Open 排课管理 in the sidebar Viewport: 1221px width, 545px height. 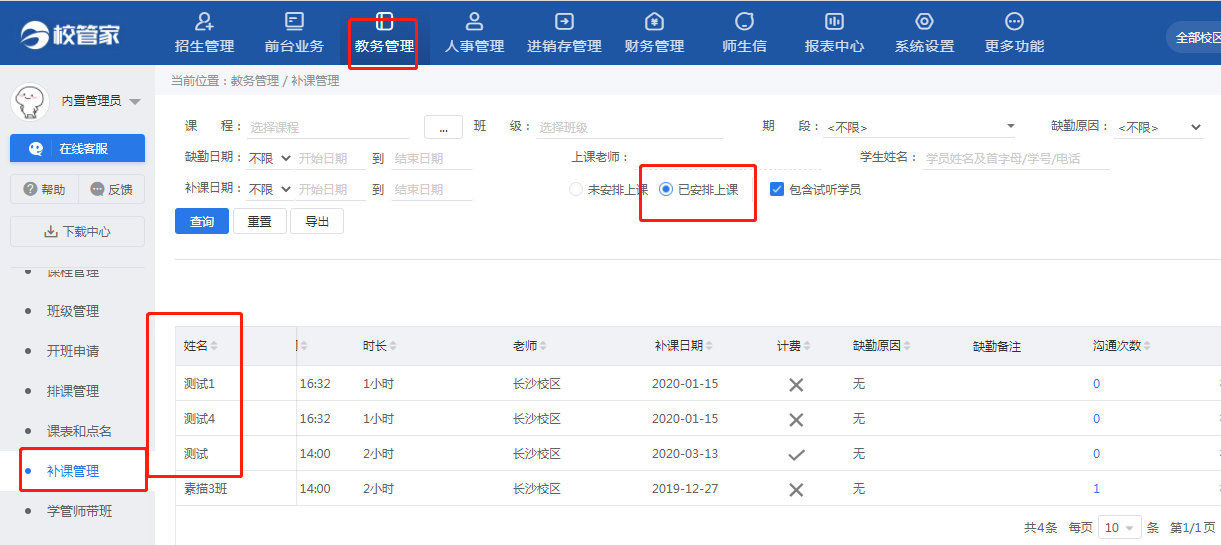[73, 391]
